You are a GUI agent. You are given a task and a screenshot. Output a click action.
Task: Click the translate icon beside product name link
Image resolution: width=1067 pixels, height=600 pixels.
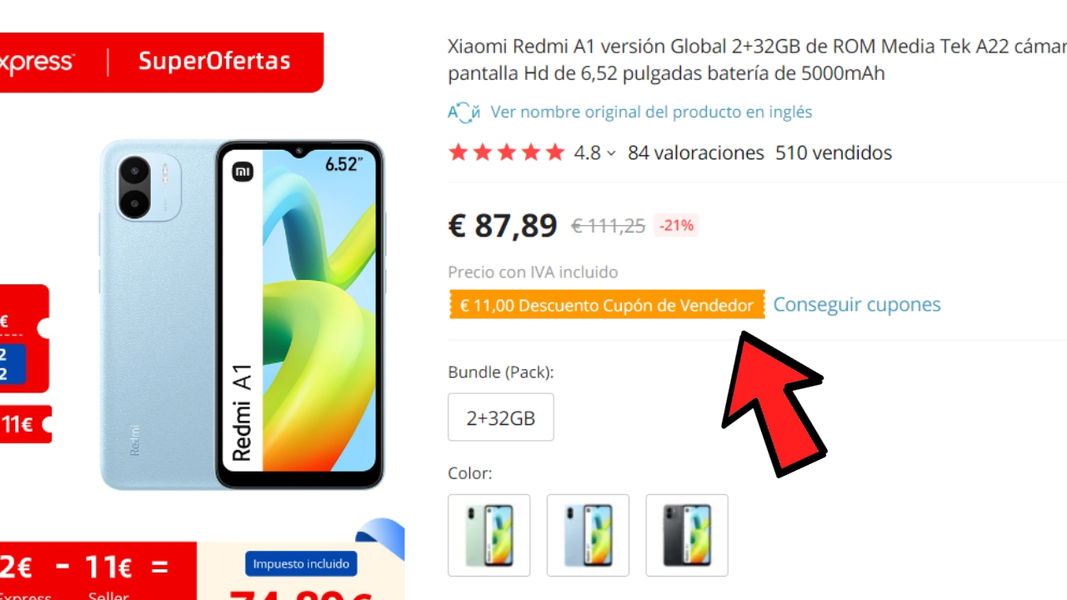[464, 112]
